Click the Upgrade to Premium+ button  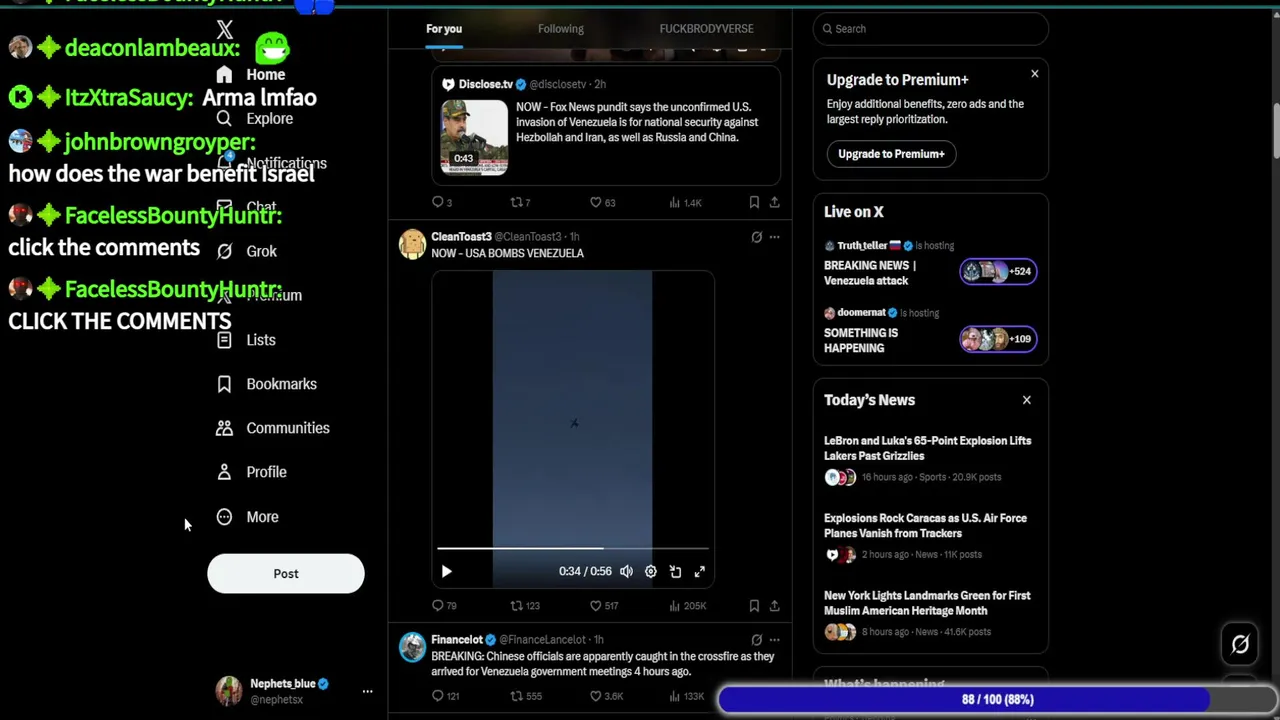point(891,154)
